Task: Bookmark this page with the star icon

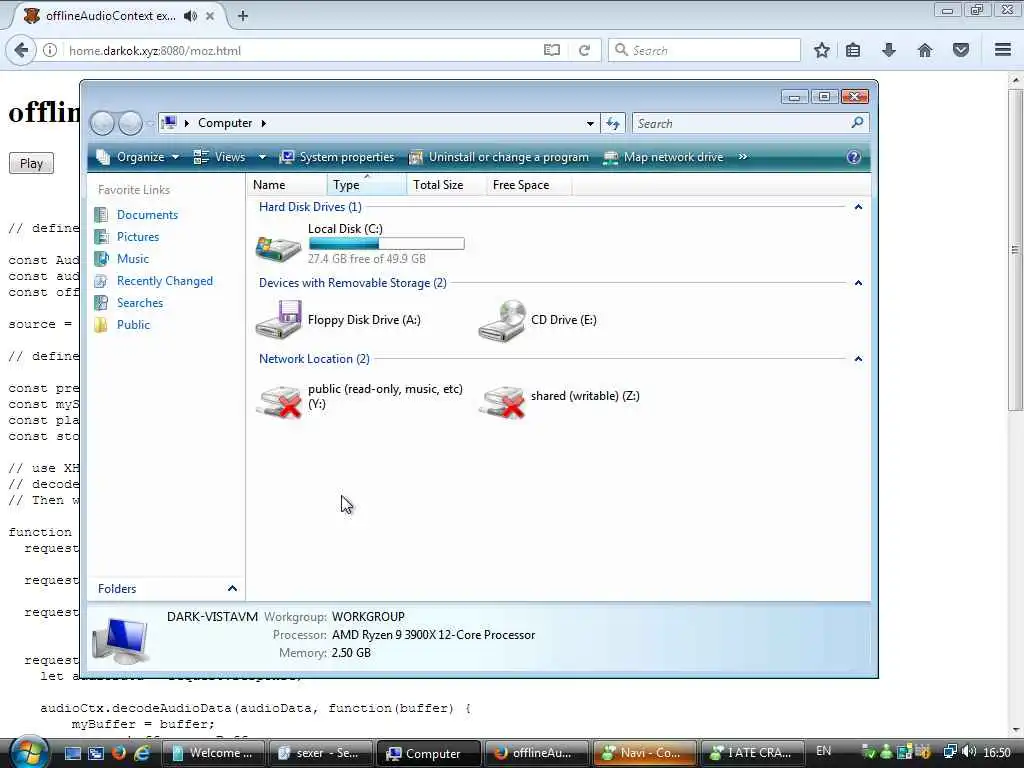Action: pos(822,50)
